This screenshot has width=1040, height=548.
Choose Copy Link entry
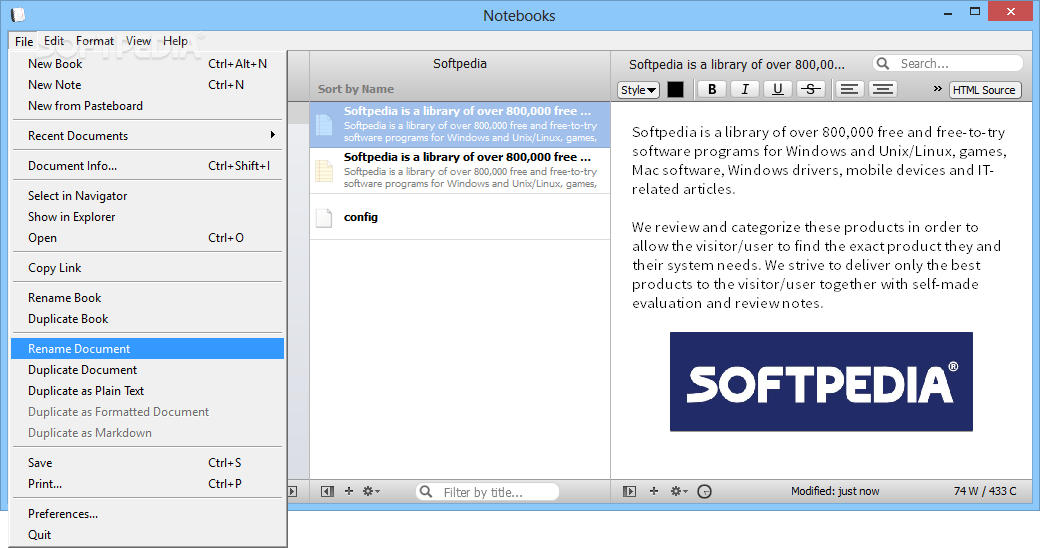(148, 268)
